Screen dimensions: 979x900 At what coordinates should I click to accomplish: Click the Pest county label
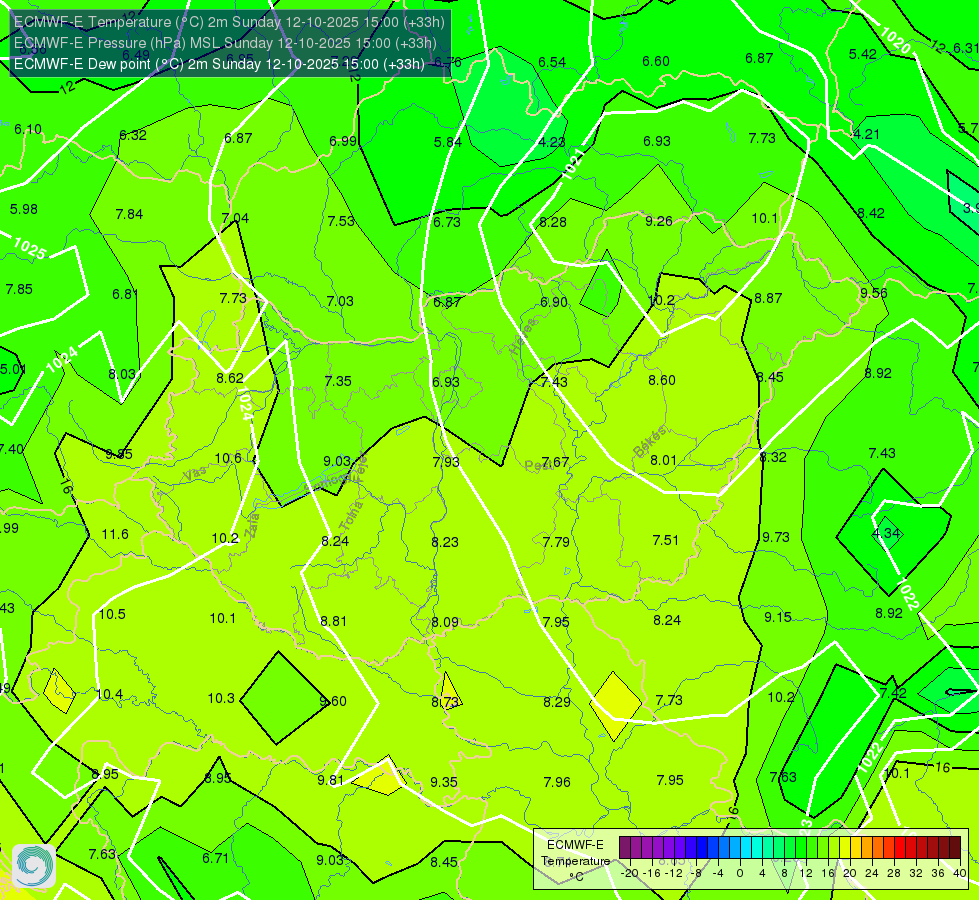pyautogui.click(x=536, y=465)
